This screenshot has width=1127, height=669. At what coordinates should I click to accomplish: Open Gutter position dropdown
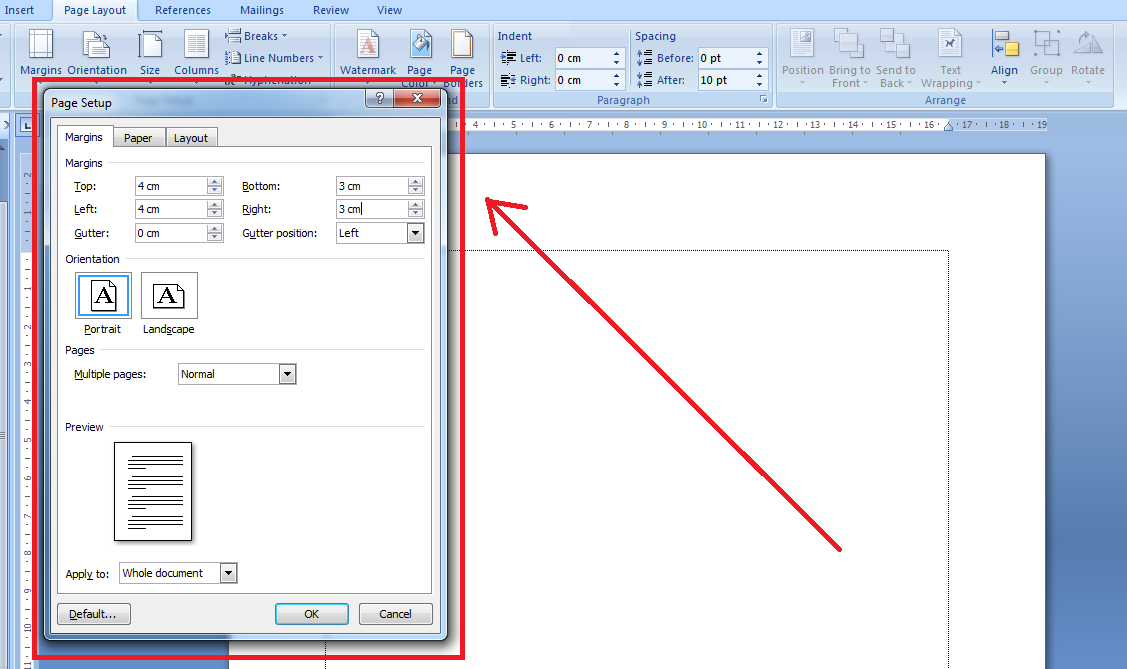[x=415, y=233]
